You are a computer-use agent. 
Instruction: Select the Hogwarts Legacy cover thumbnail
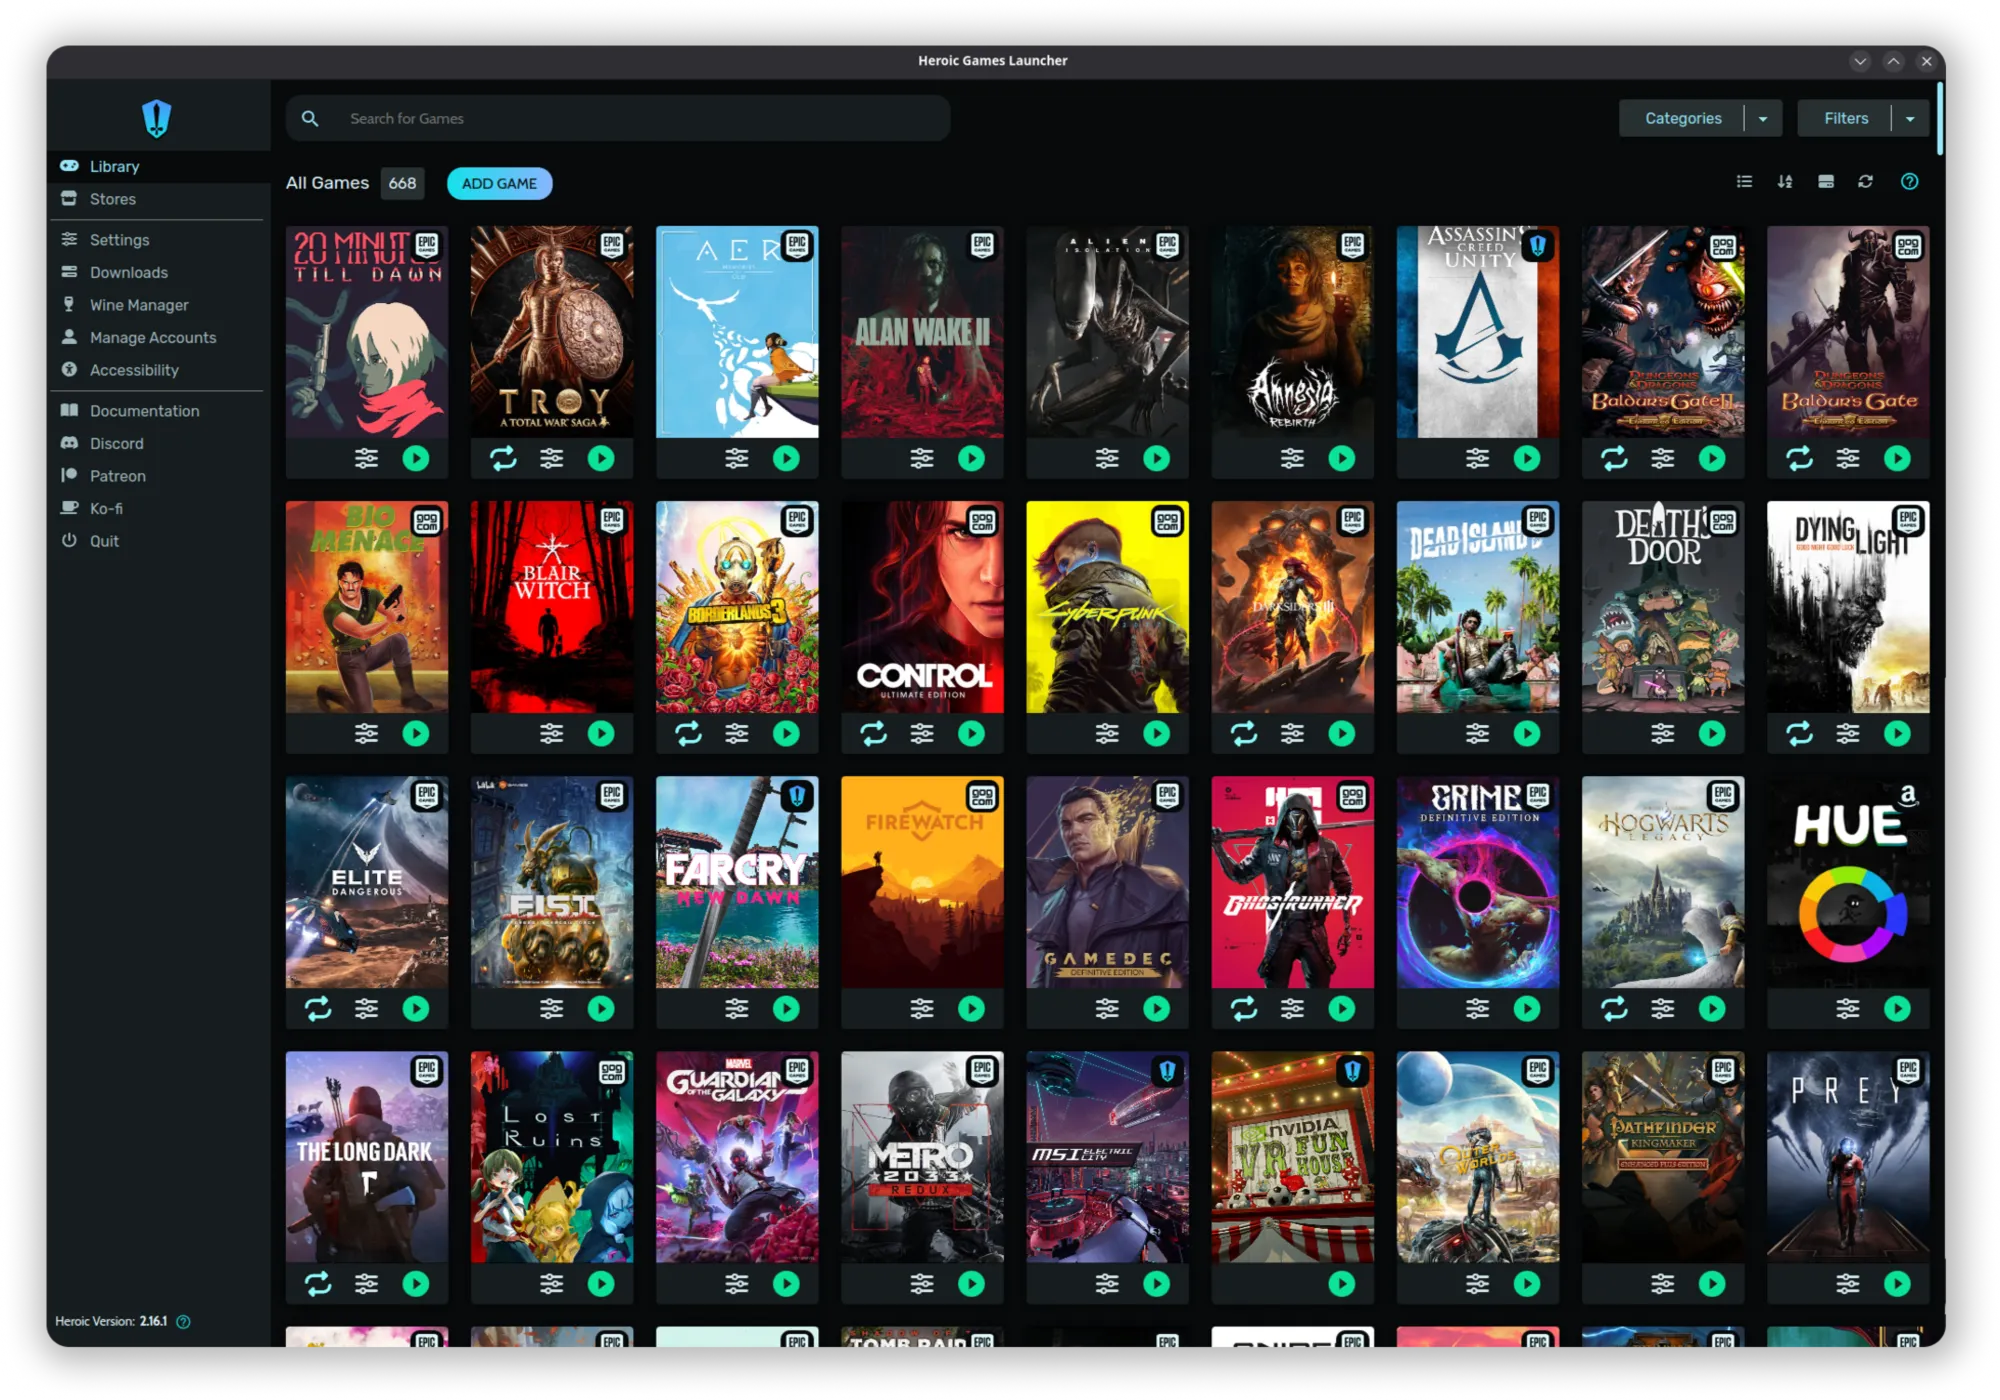[1663, 882]
